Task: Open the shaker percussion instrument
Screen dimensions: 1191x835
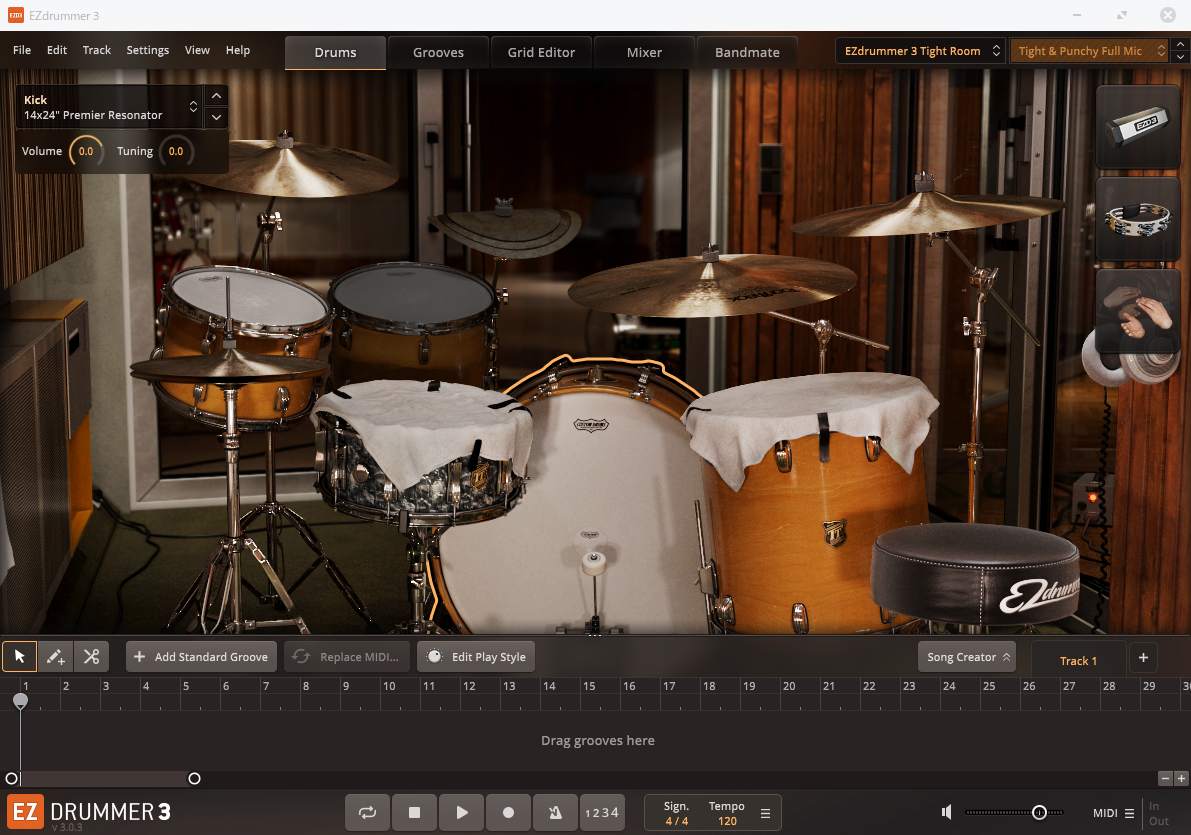Action: 1138,127
